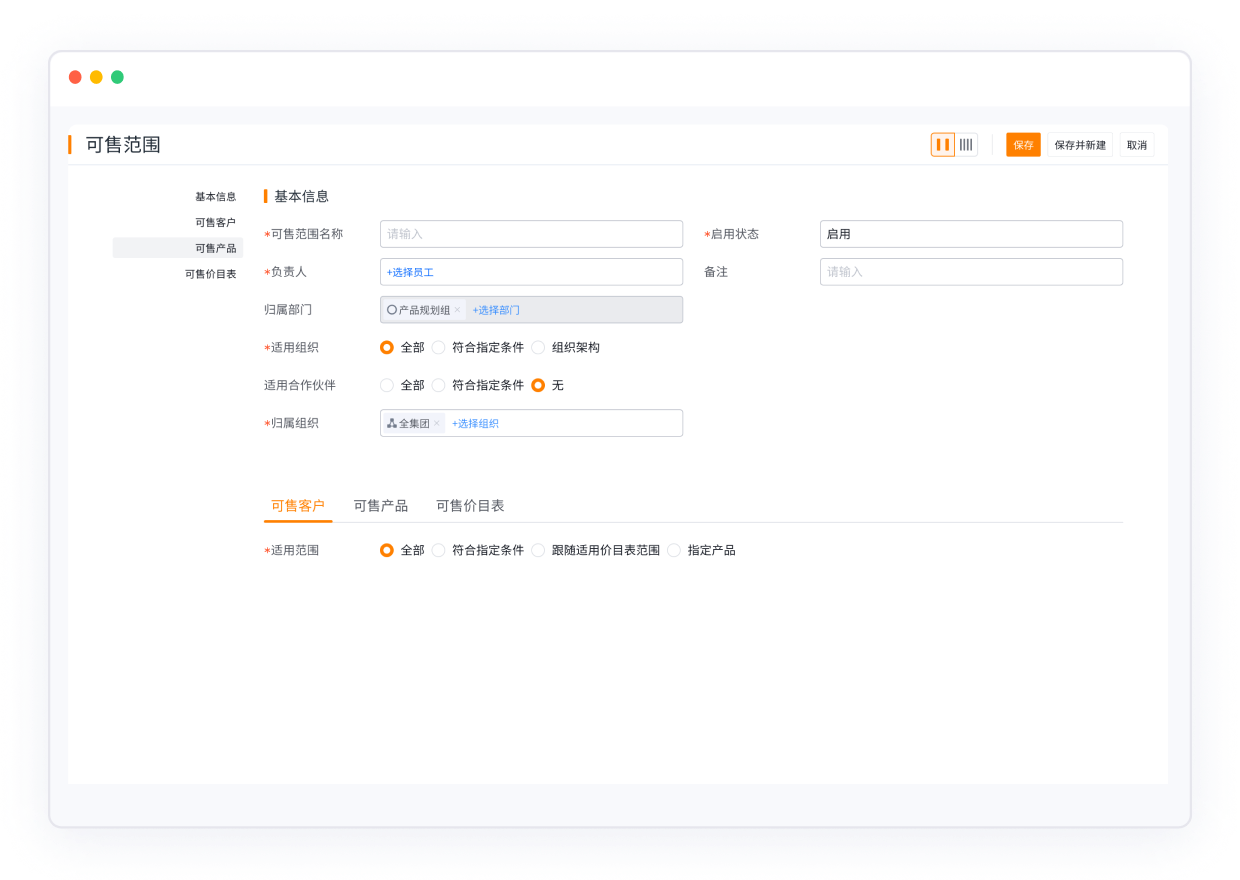Click the green traffic light dot
The height and width of the screenshot is (880, 1240).
click(x=117, y=76)
